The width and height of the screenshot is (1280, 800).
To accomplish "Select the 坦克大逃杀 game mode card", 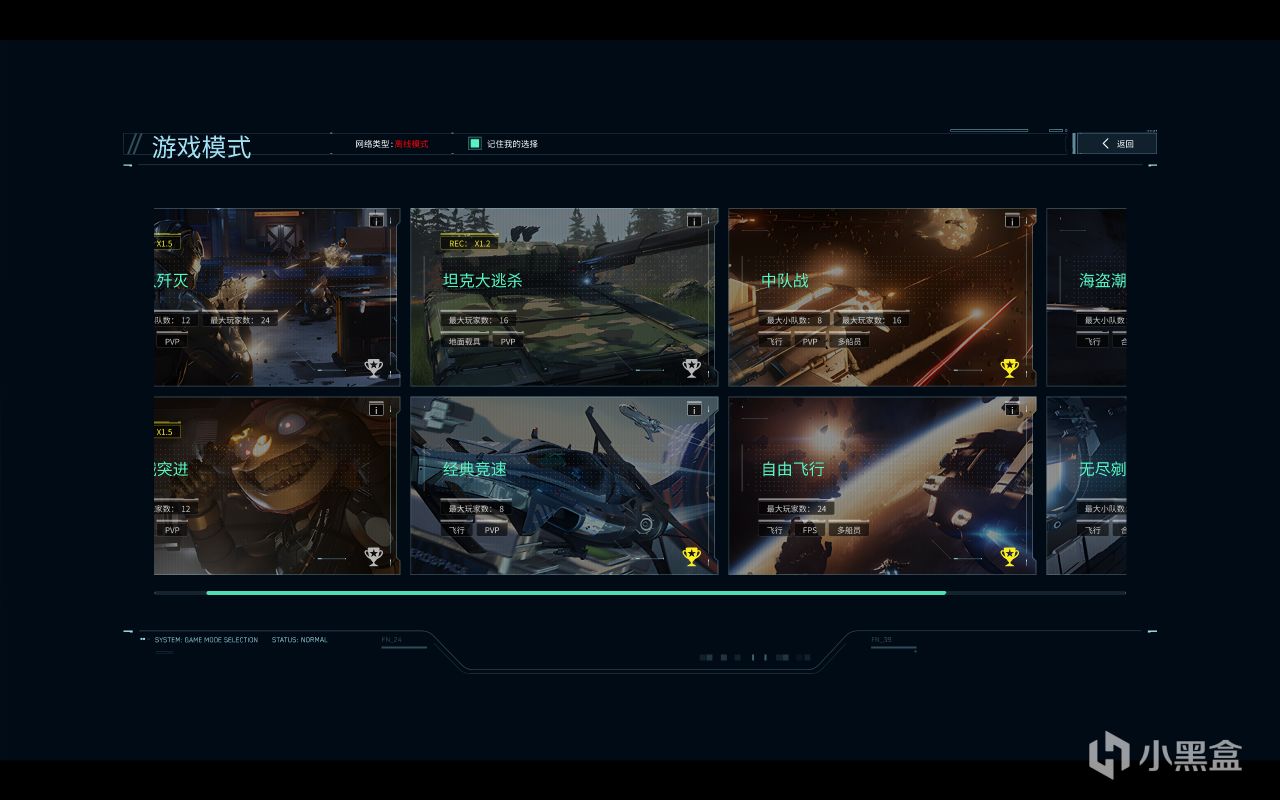I will tap(564, 297).
